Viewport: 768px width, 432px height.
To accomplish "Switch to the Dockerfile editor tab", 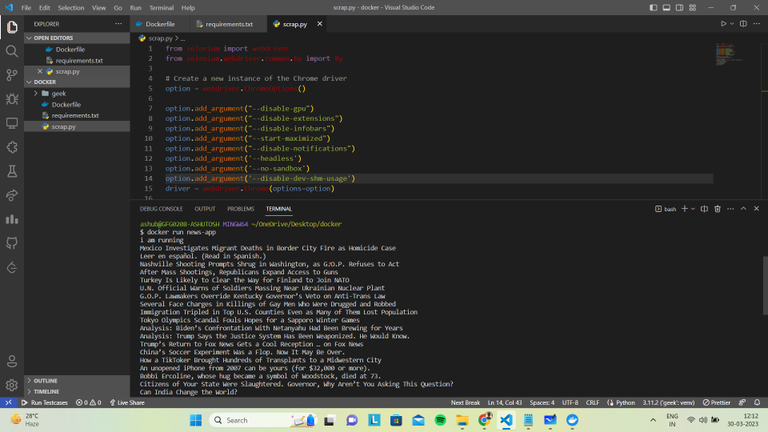I will point(159,23).
